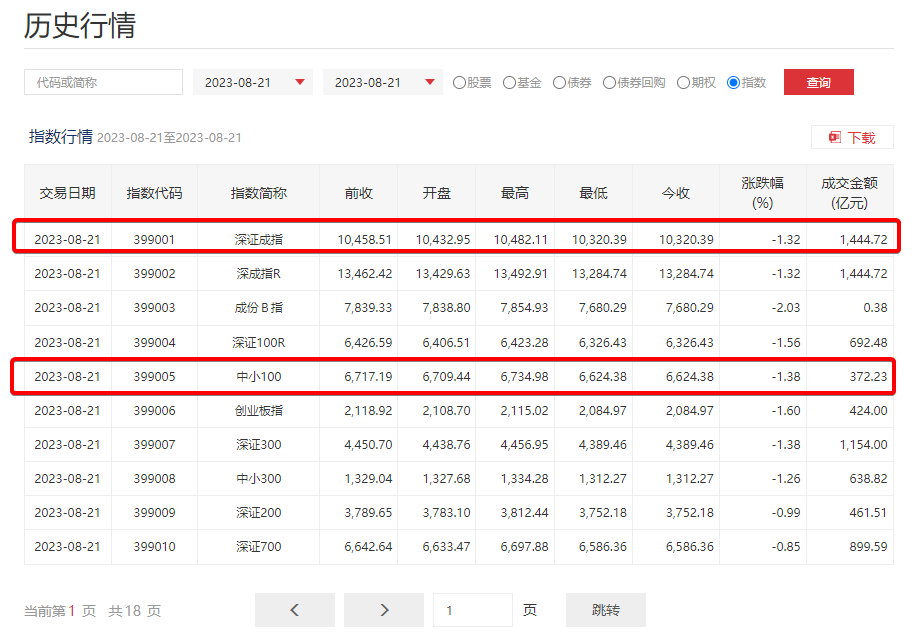
Task: Focus the 代码或简称 search field
Action: (x=103, y=82)
